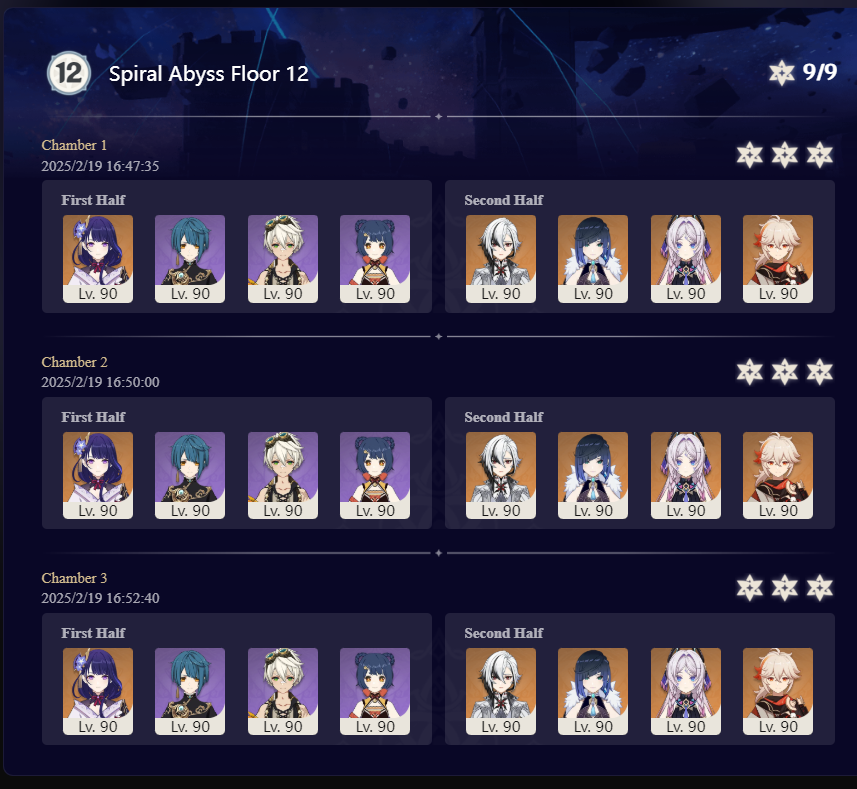This screenshot has width=857, height=789.
Task: Click the Floor 12 number badge icon
Action: click(68, 73)
